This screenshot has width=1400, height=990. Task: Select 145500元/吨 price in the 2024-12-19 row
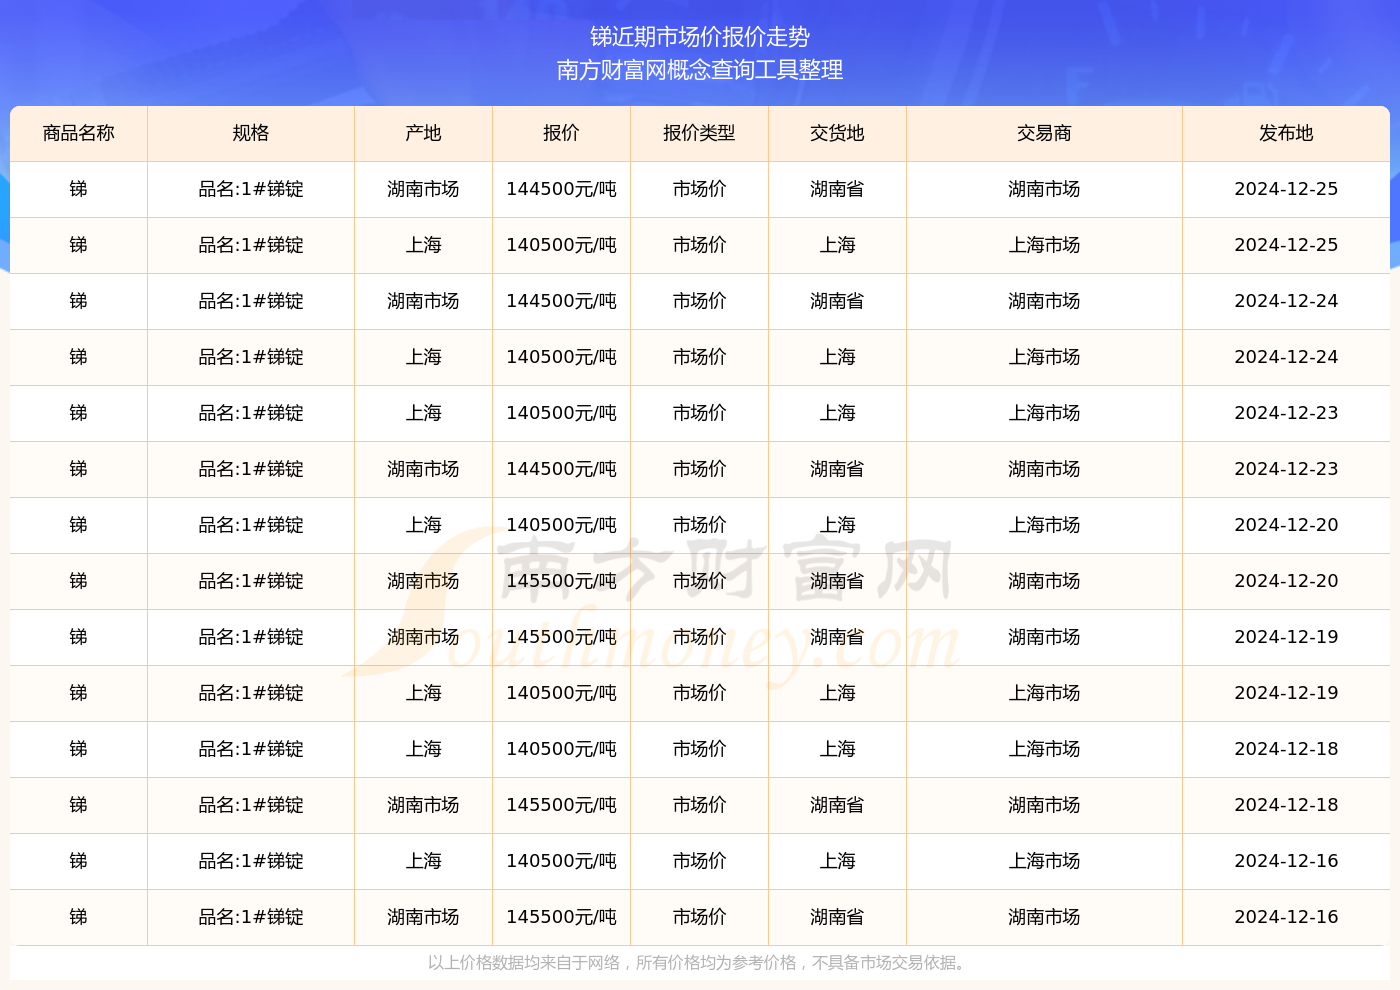click(x=562, y=637)
